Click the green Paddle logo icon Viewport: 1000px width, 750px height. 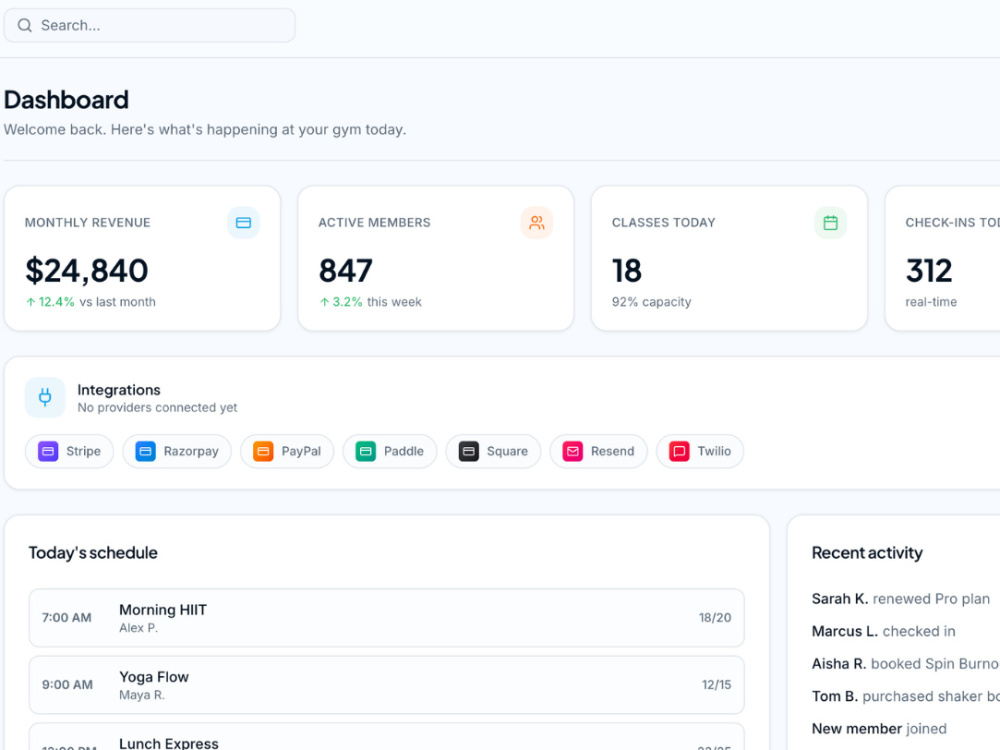pos(365,451)
